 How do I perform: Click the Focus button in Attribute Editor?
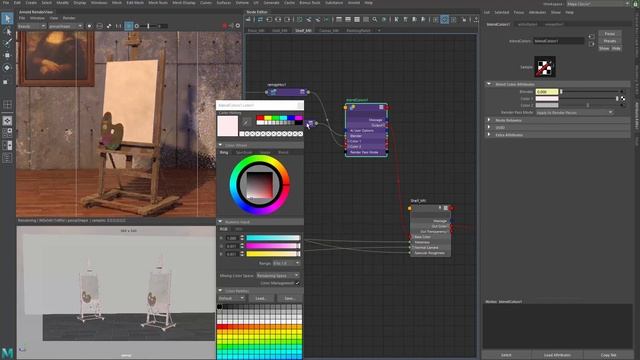(610, 33)
